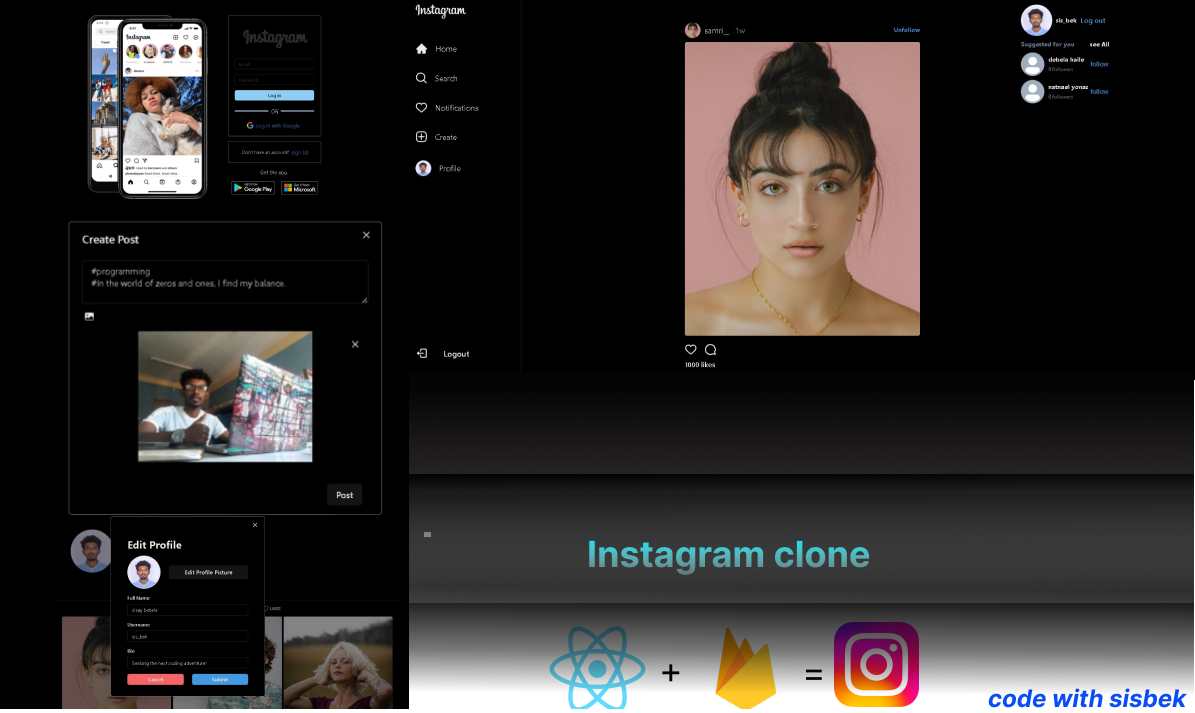Close the Create Post dialog

367,235
